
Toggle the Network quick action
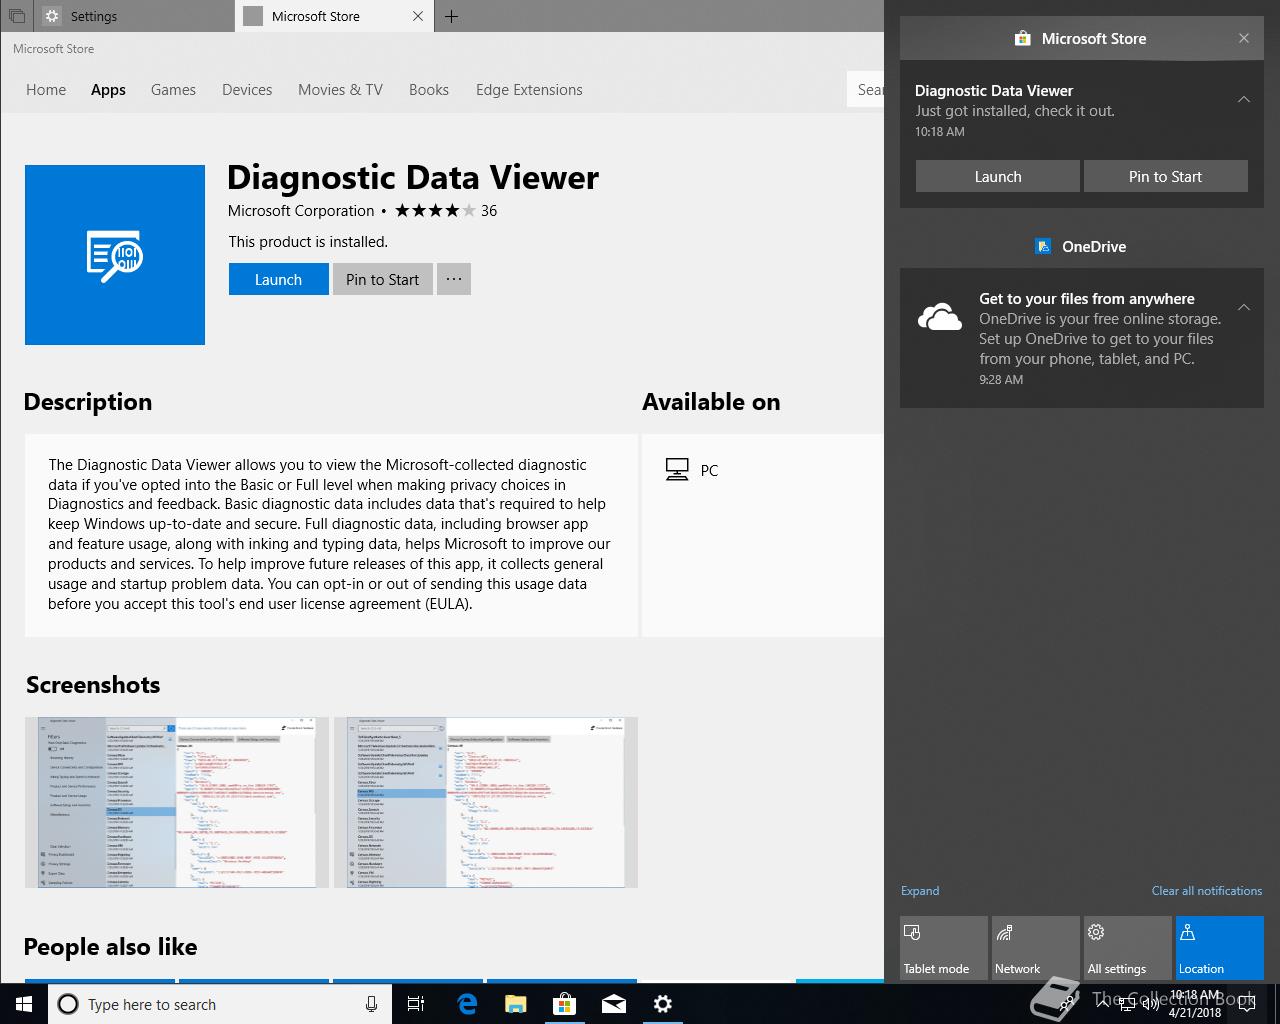pos(1036,948)
